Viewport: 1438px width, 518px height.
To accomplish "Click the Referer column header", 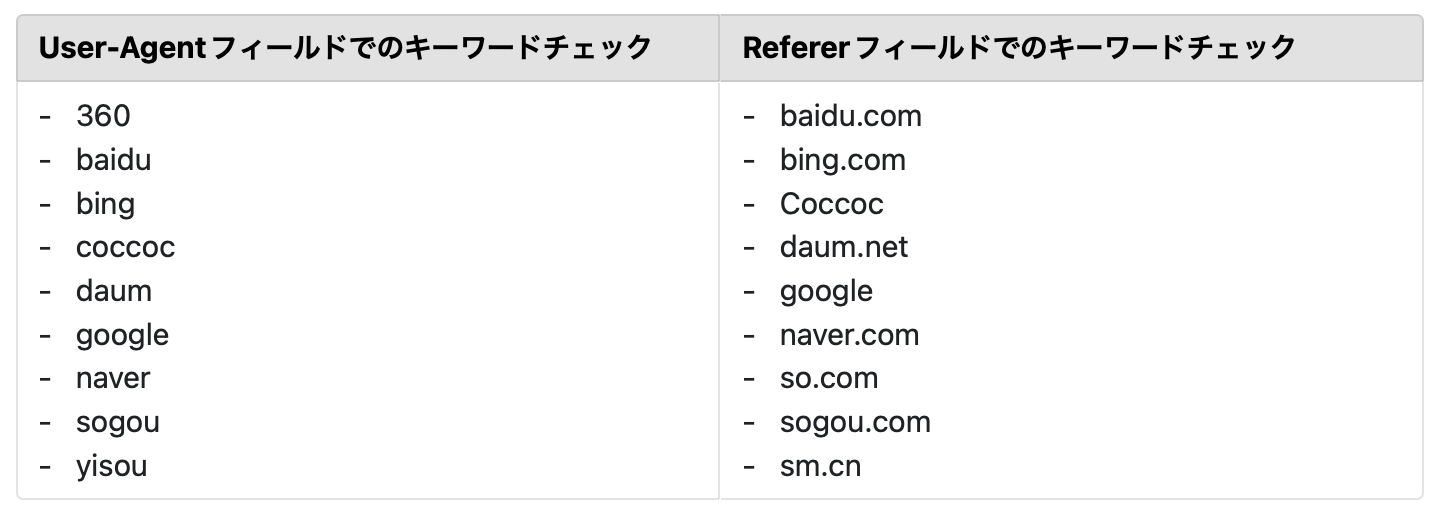I will pos(1018,48).
